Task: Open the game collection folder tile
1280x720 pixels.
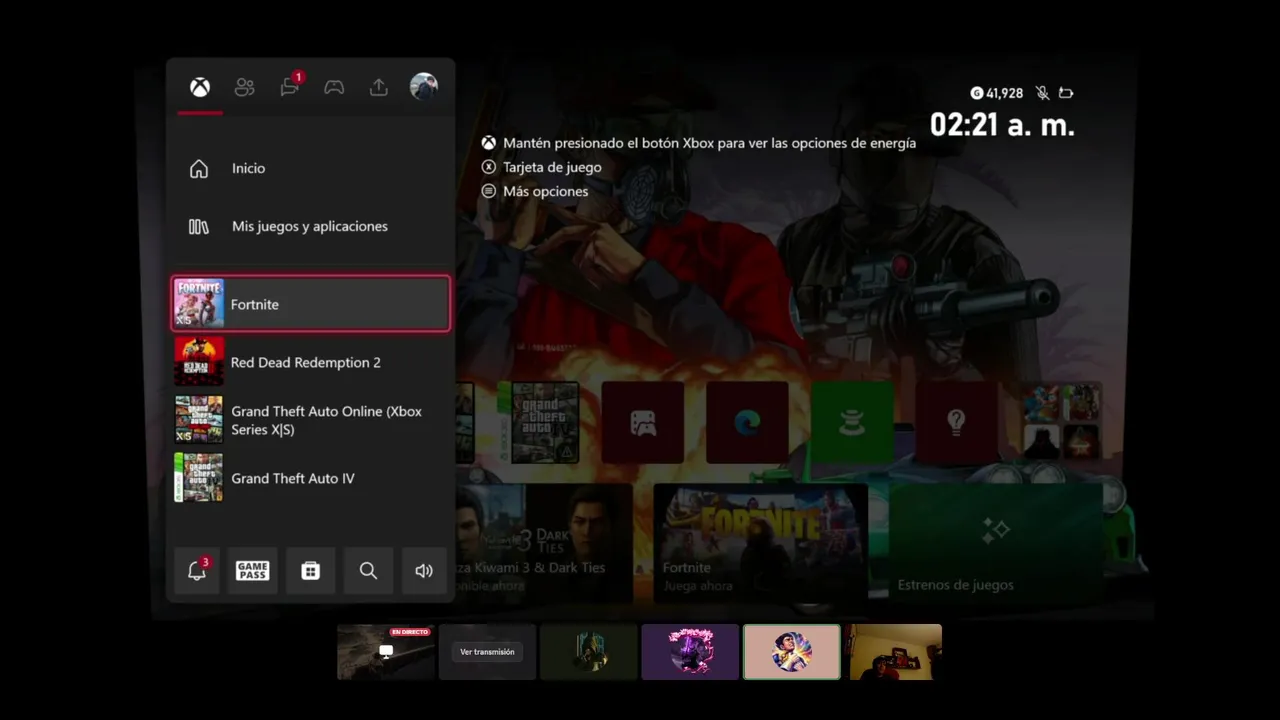Action: coord(1061,422)
